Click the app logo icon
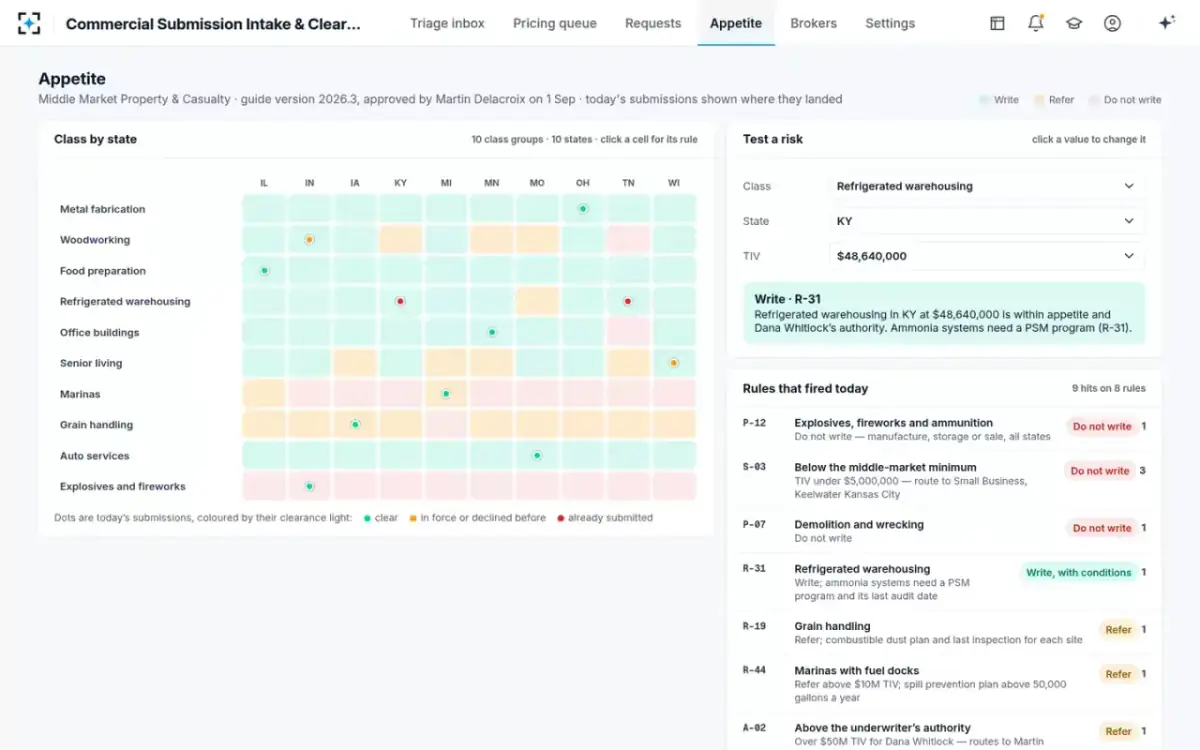Screen dimensions: 1200x750 29,23
